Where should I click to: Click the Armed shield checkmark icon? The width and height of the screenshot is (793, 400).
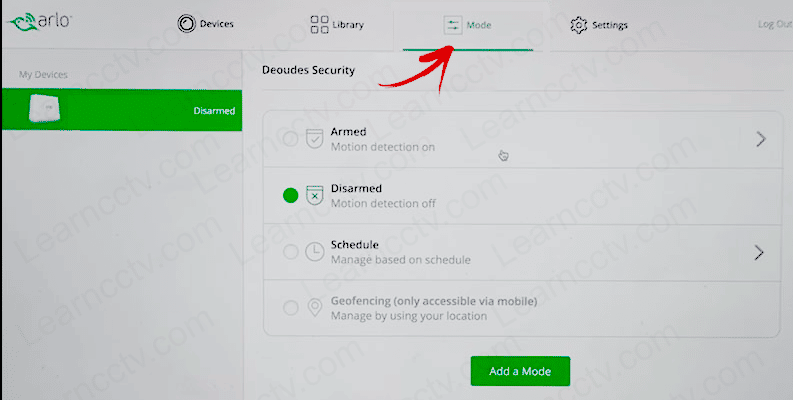click(x=314, y=139)
